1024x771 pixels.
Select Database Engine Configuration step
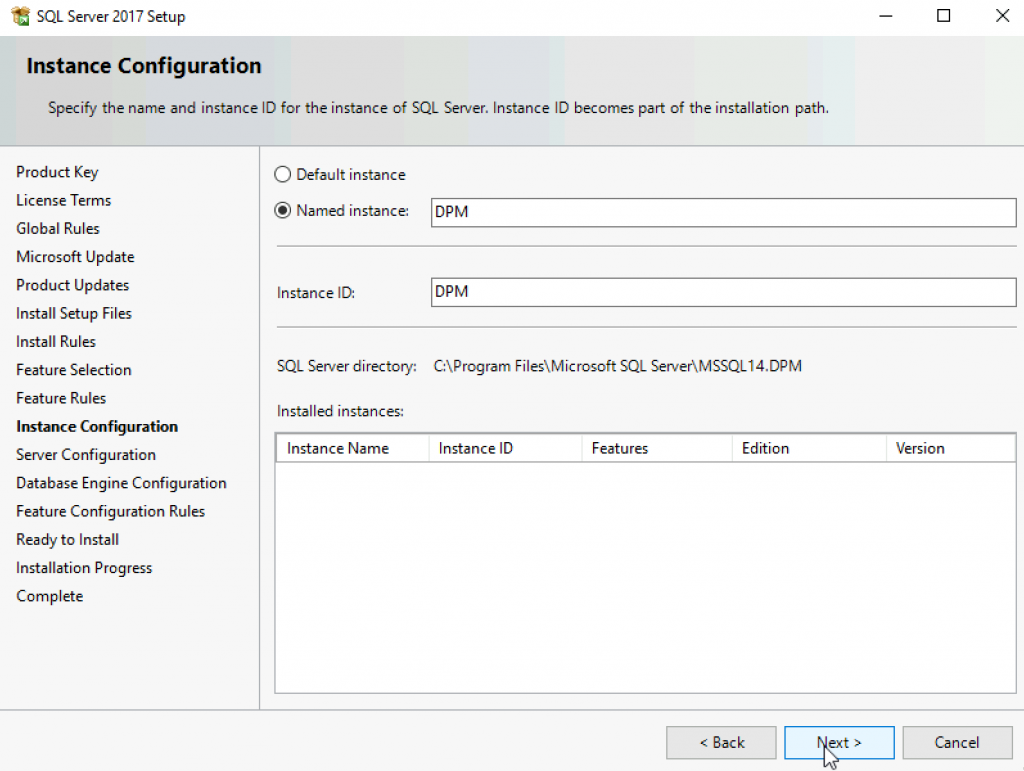[121, 483]
